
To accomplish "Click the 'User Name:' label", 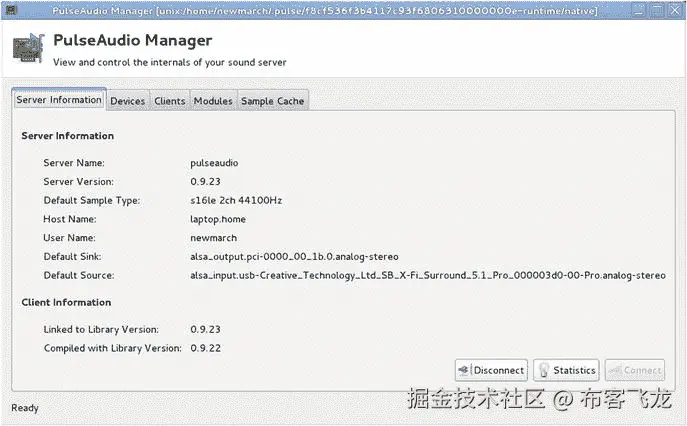I will 69,238.
